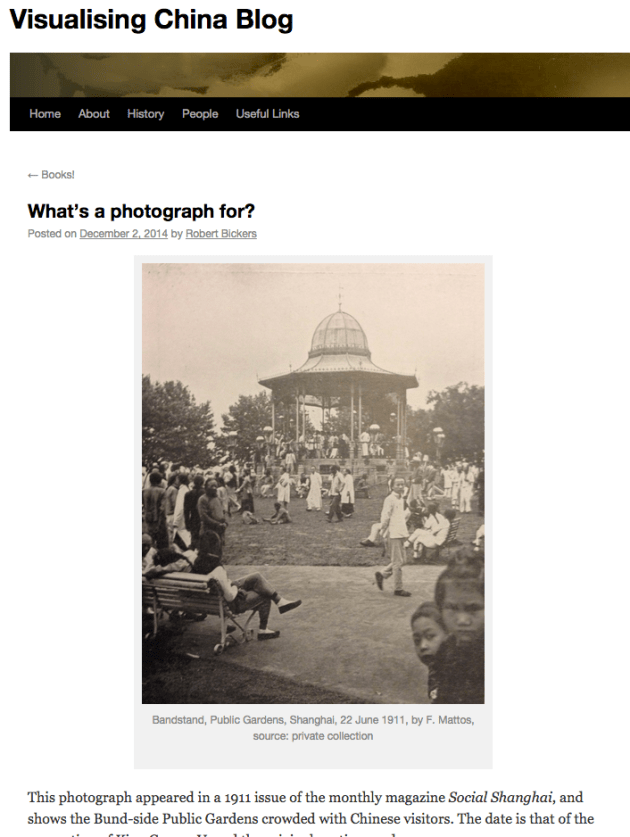Open author Robert Bickers' page

(221, 234)
